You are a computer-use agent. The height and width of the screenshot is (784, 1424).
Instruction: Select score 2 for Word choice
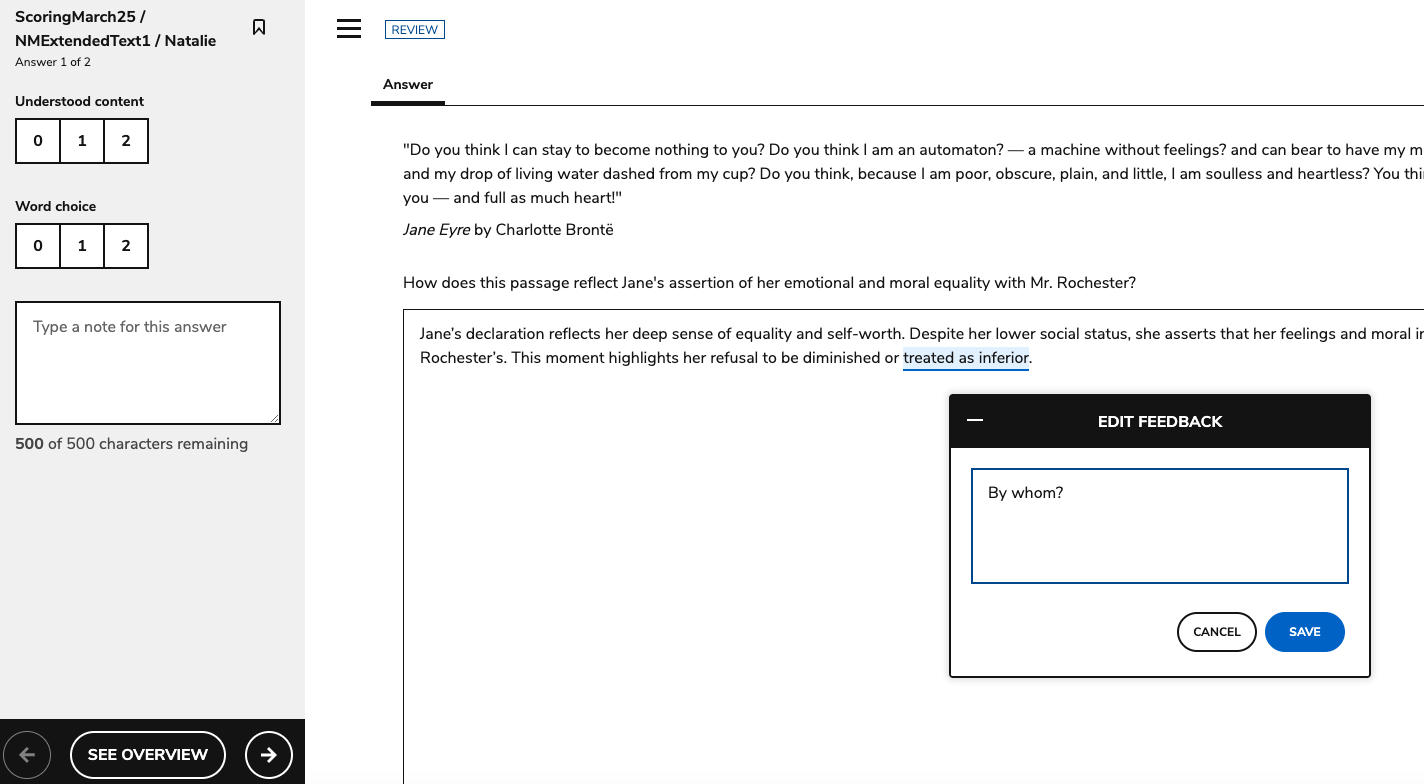click(x=126, y=246)
